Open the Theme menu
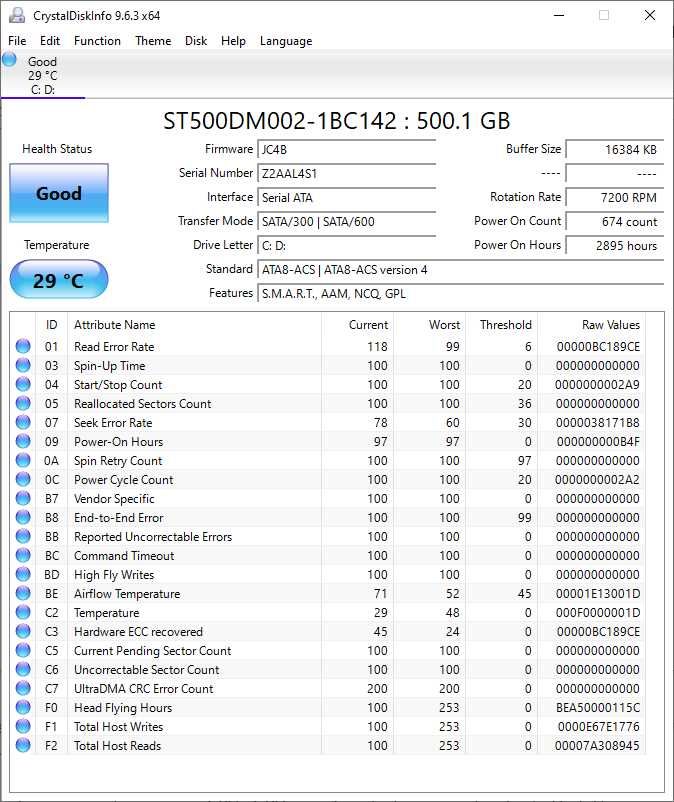The image size is (674, 802). pos(153,41)
